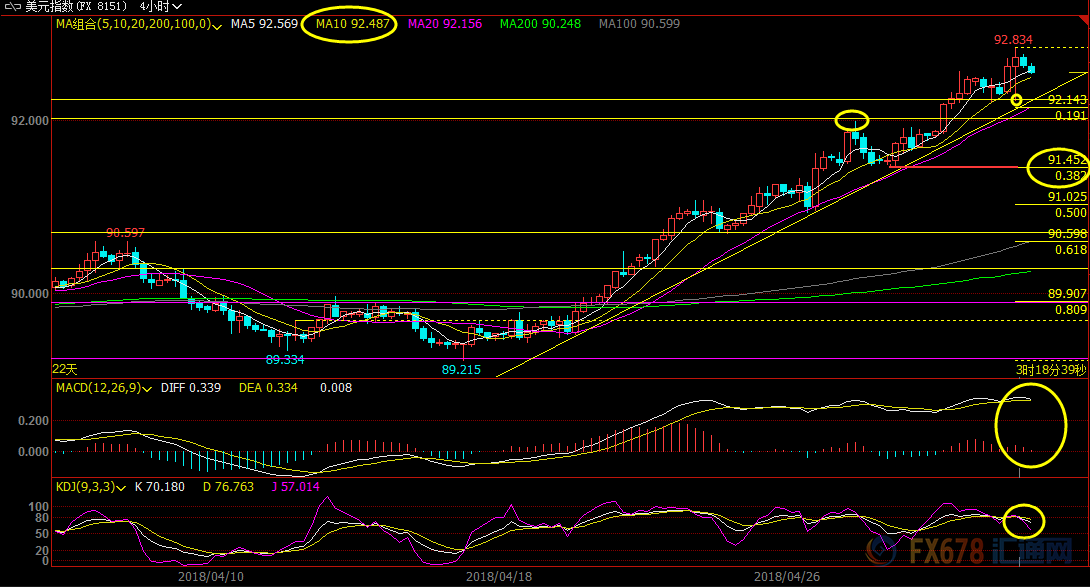
Task: Click the 92.834 high price marker
Action: pos(1012,39)
